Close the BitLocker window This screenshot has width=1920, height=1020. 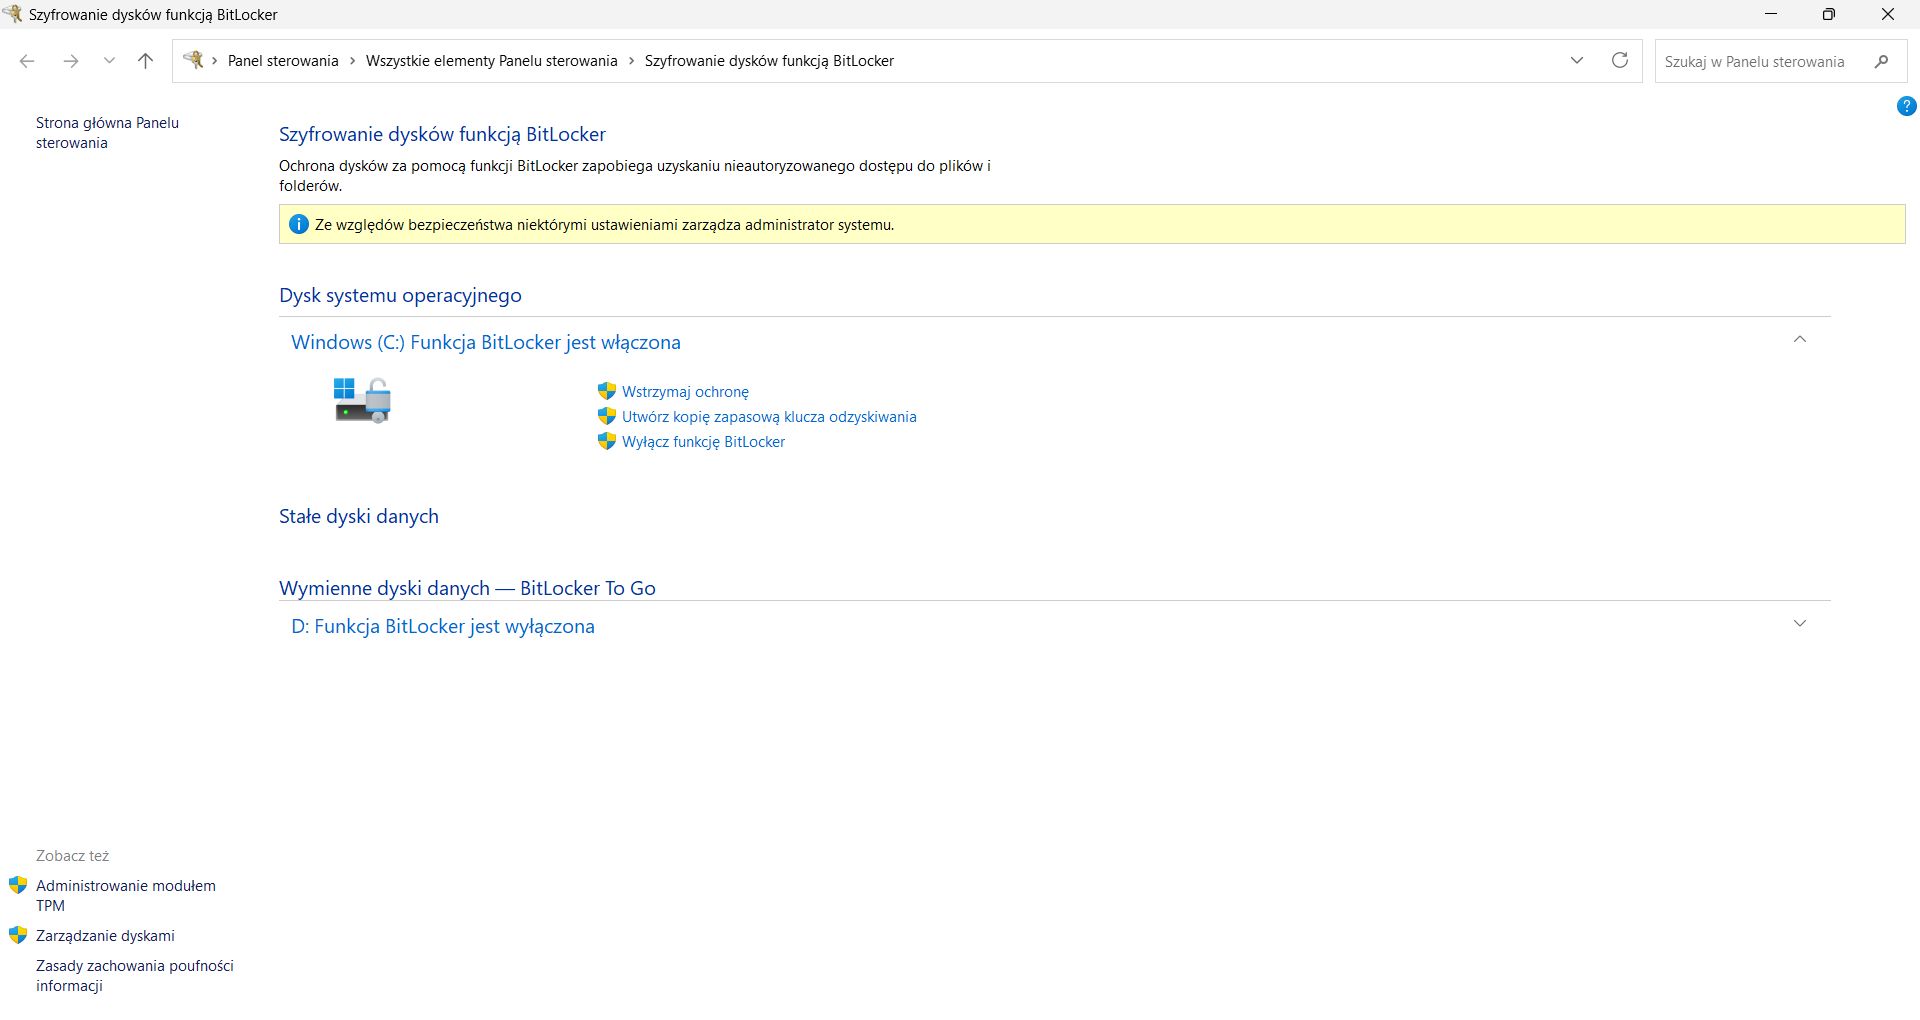tap(1888, 14)
